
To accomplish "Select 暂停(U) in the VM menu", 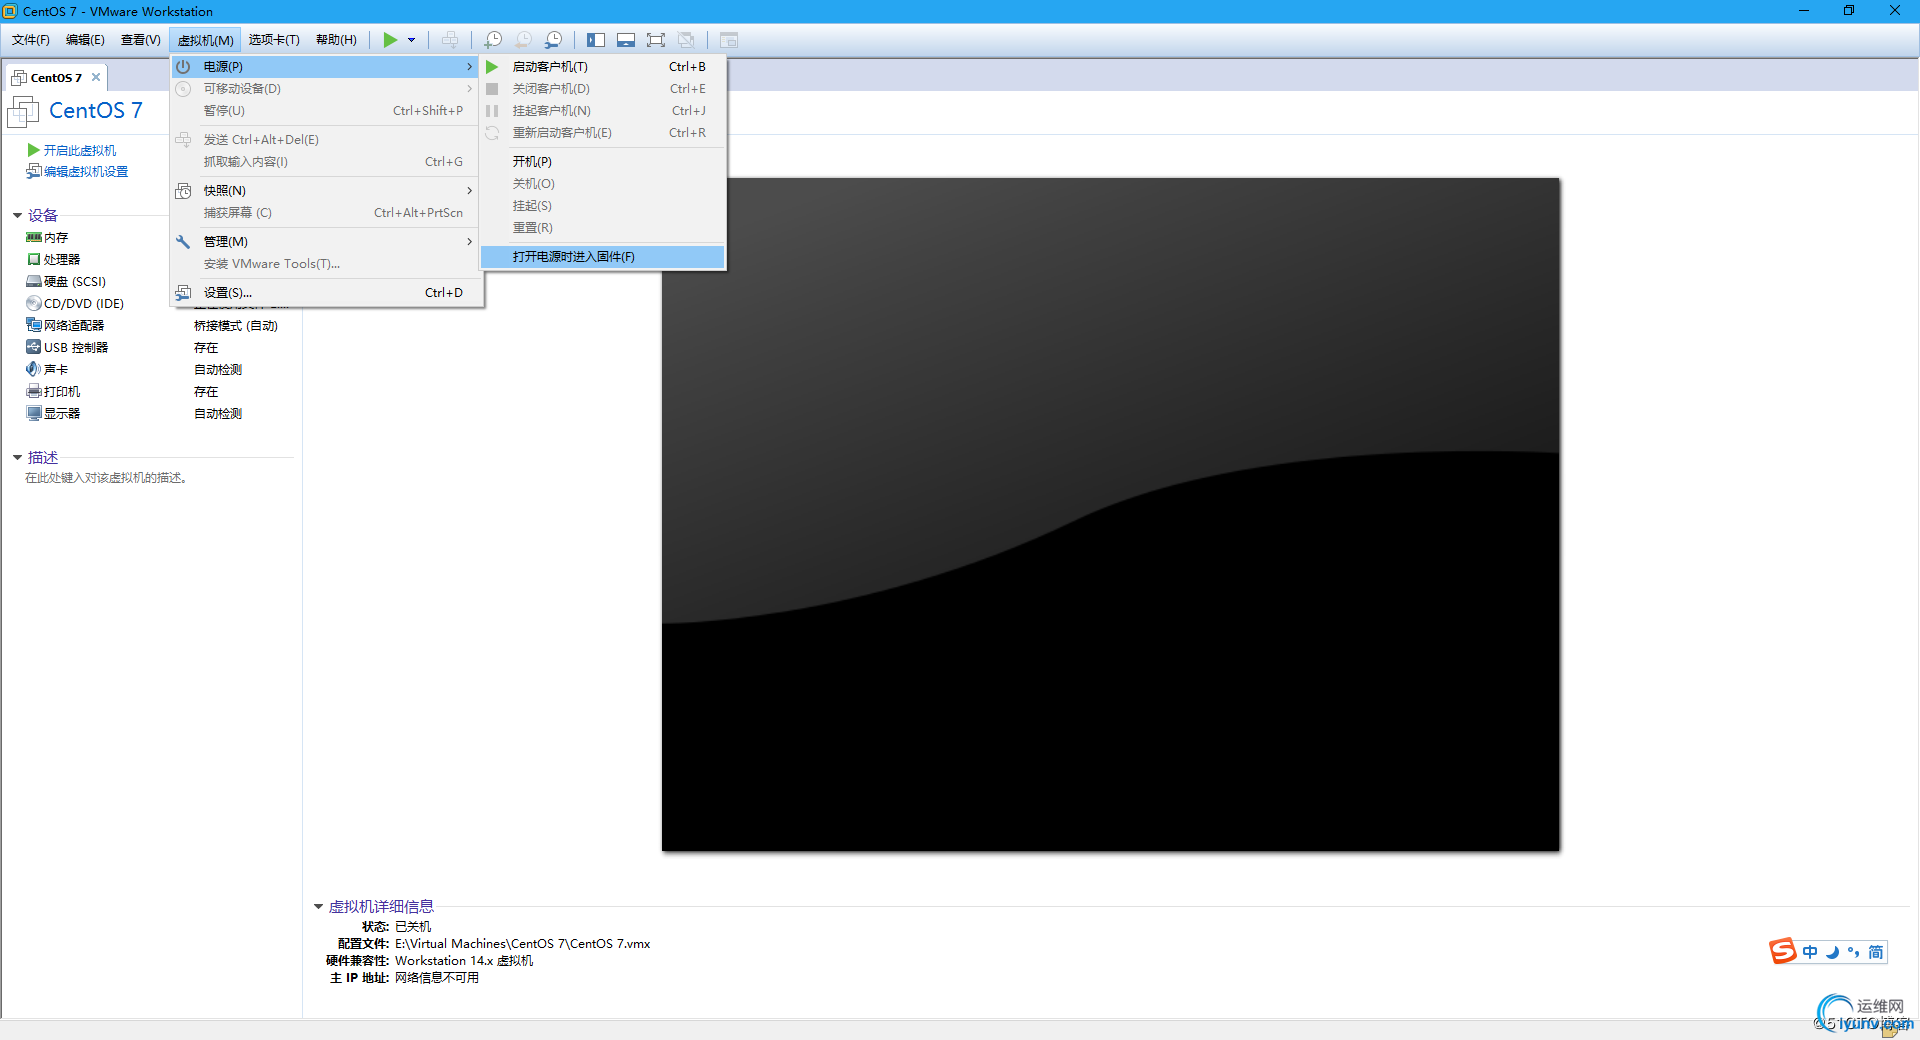I will pos(327,110).
